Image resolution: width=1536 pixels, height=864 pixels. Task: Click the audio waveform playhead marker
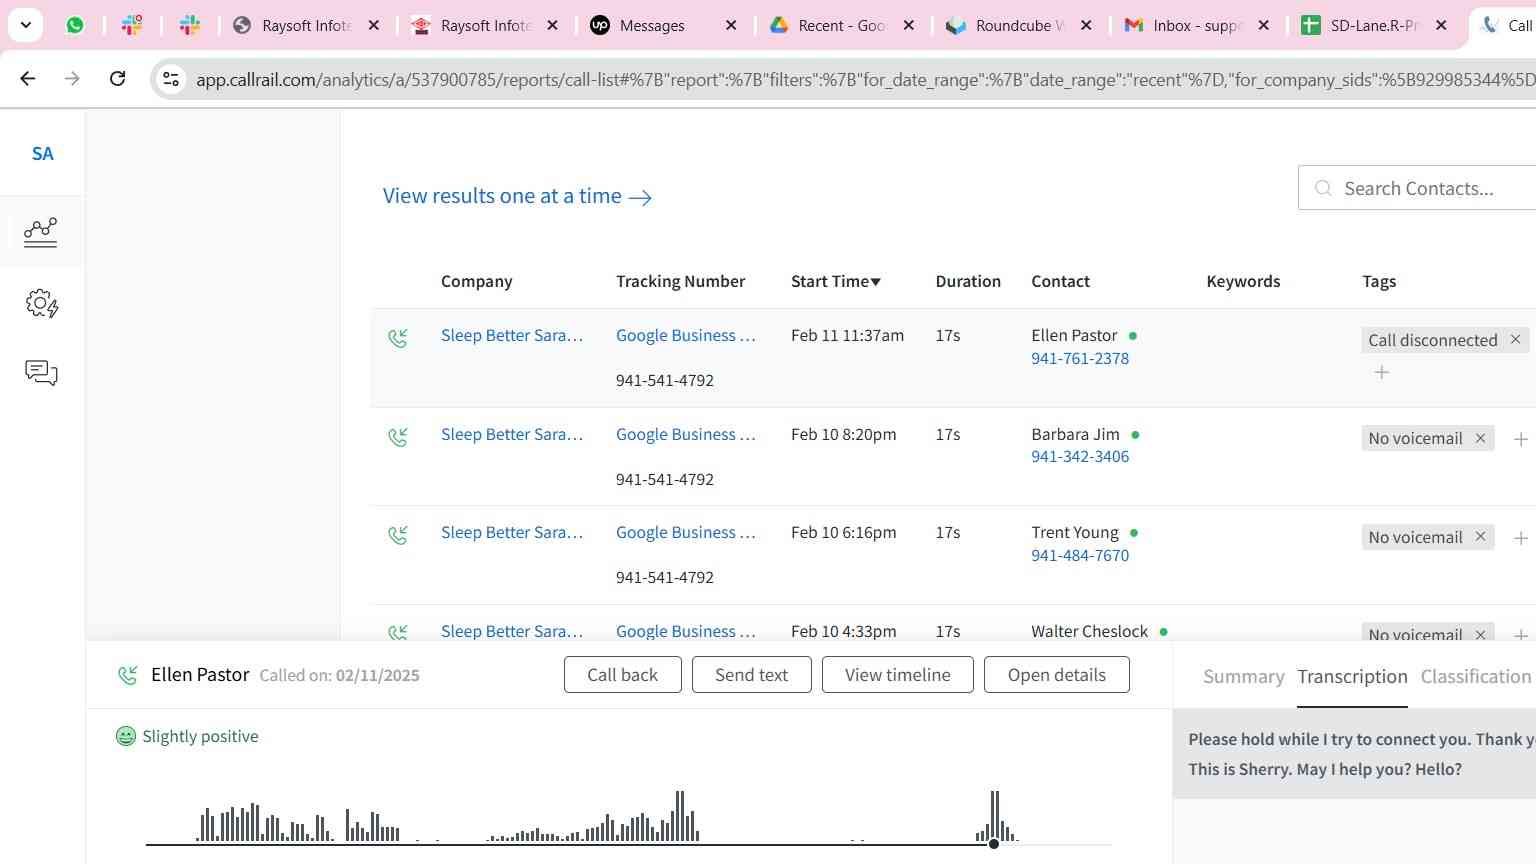pos(993,844)
